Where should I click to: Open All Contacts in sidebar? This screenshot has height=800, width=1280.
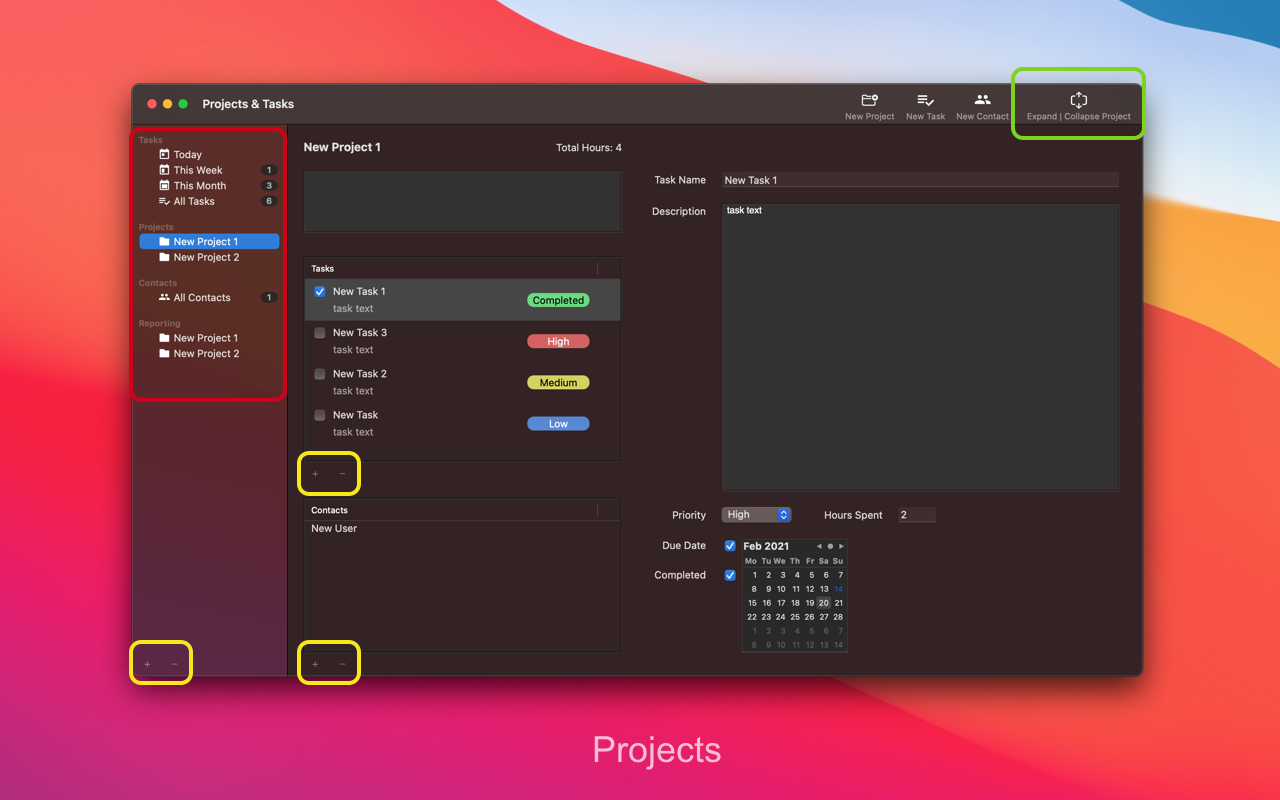pos(202,297)
